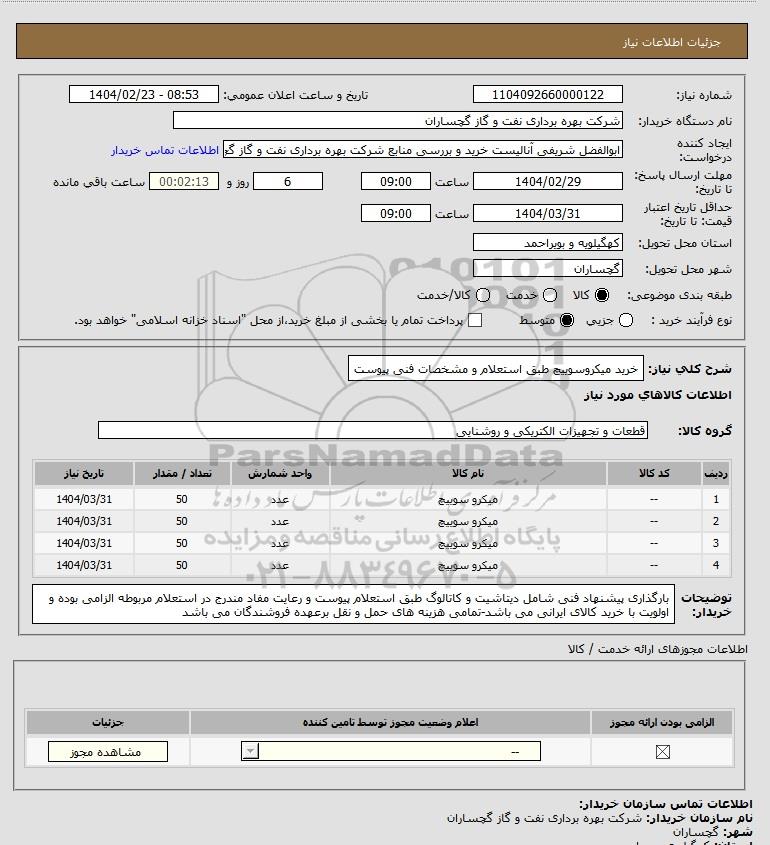Select row 2 میکرو سوییچ item name
The height and width of the screenshot is (845, 770).
(x=468, y=522)
